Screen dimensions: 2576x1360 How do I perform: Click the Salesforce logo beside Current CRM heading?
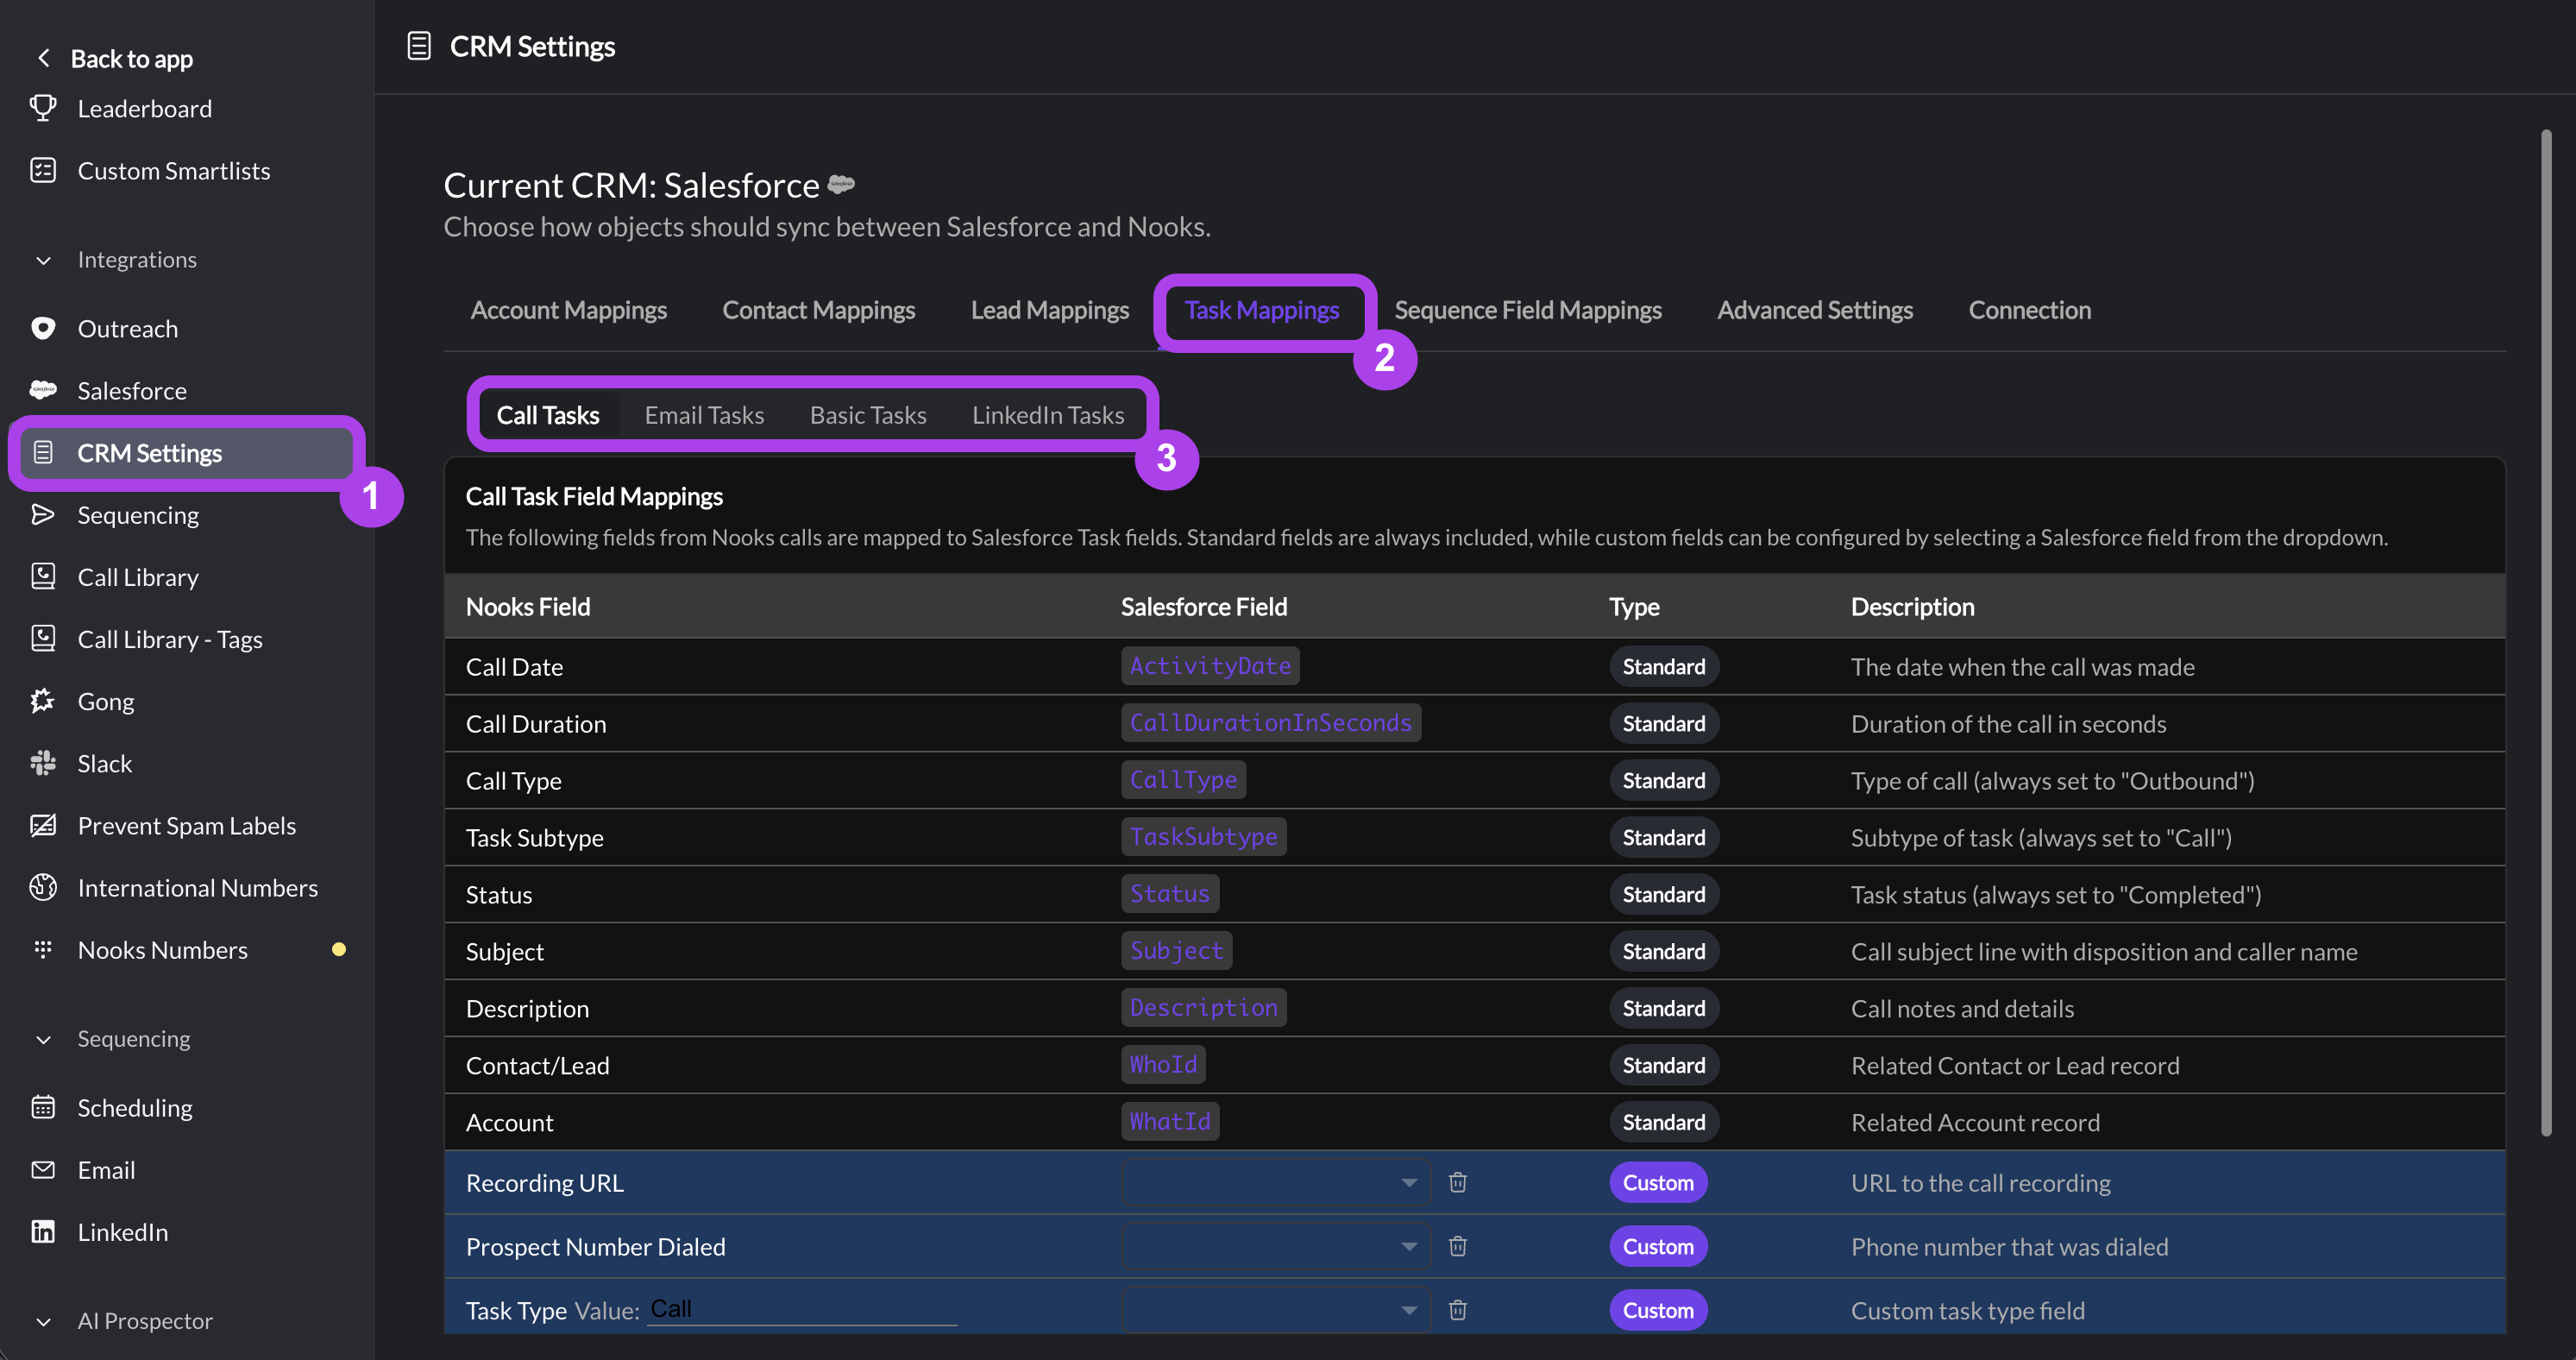tap(842, 184)
